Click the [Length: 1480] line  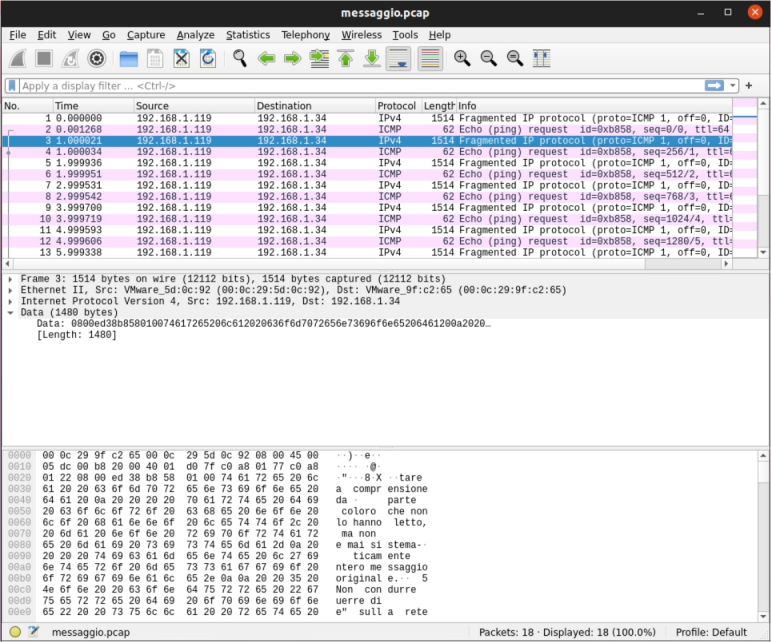77,335
